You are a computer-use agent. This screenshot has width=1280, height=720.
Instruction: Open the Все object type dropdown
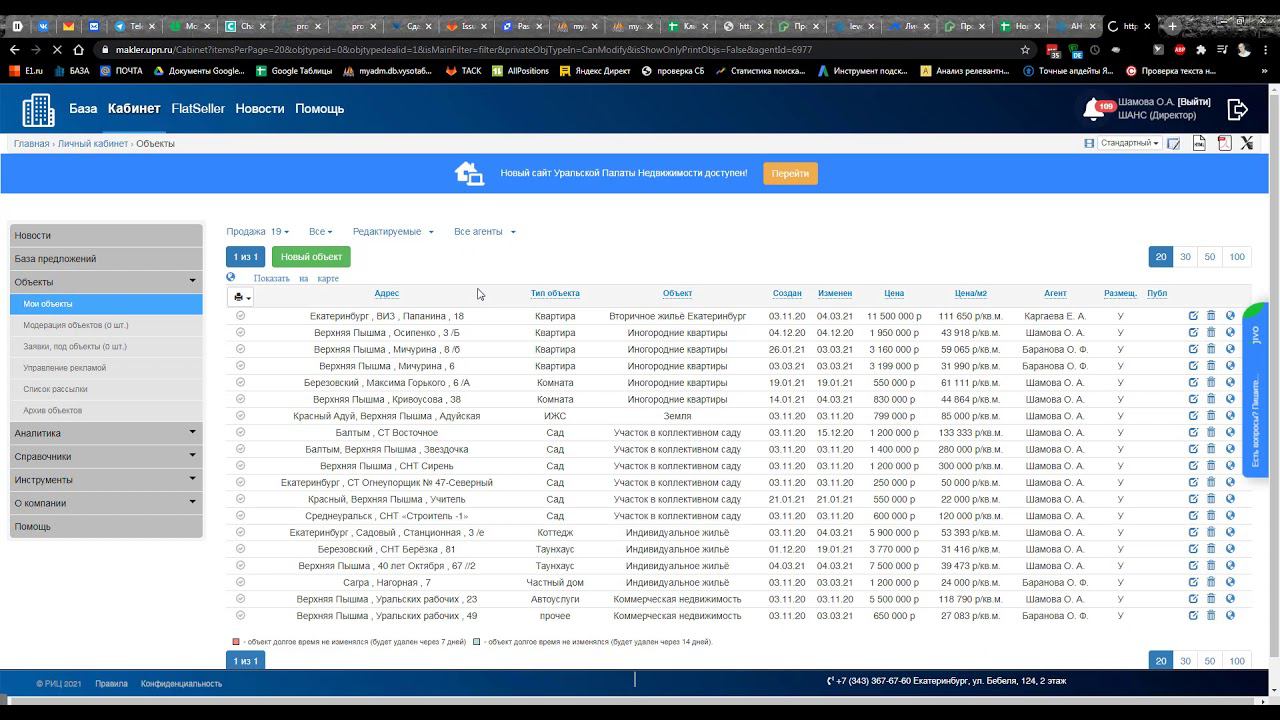[320, 232]
